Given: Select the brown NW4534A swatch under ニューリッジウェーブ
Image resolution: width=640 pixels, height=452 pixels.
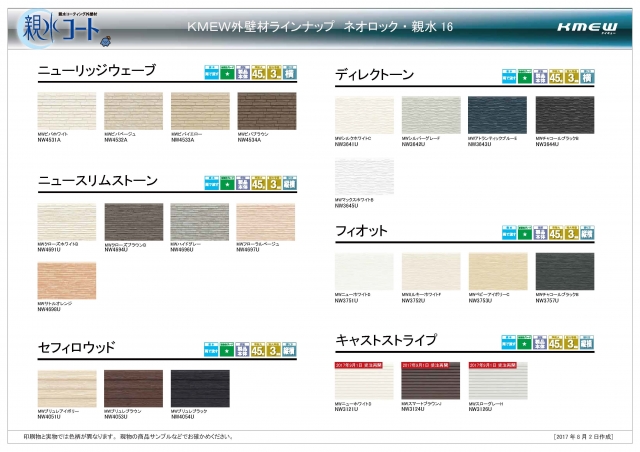Looking at the screenshot, I should [x=267, y=111].
